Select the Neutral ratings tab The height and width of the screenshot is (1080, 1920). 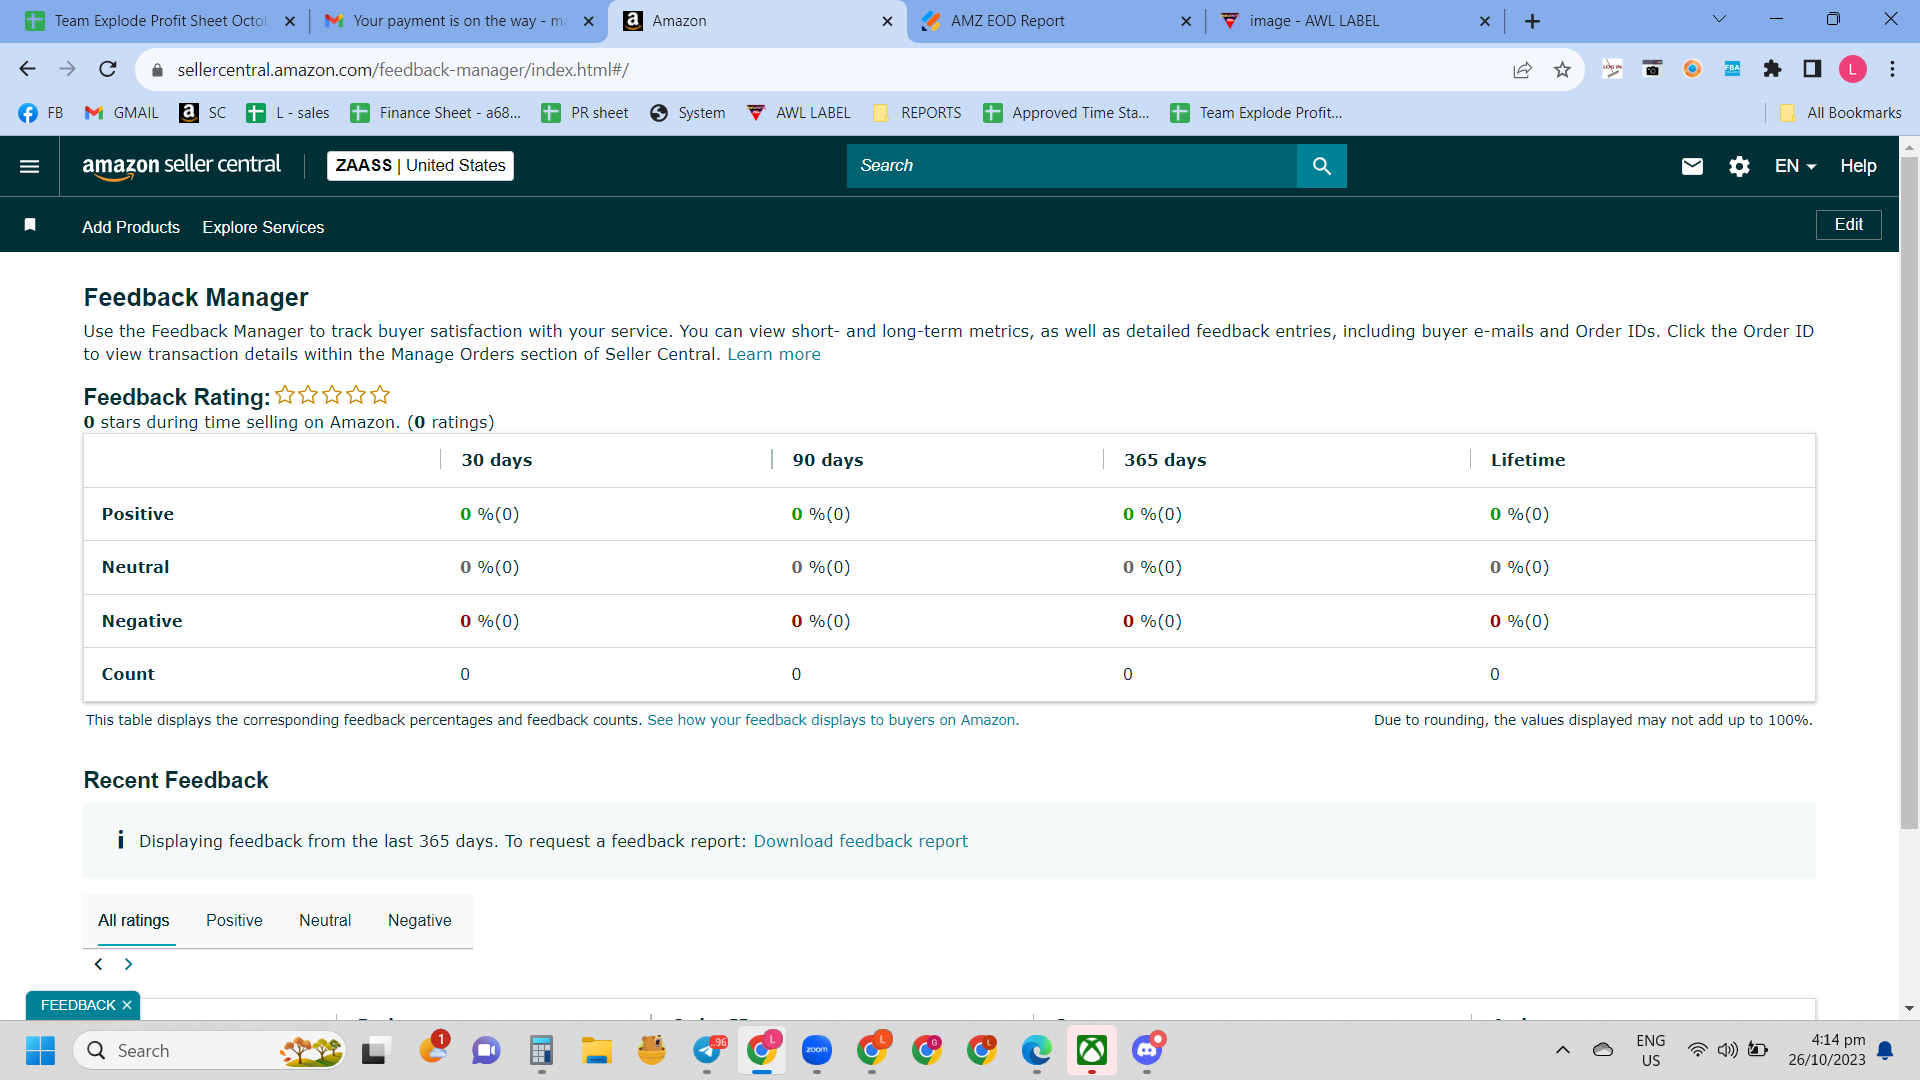[325, 920]
